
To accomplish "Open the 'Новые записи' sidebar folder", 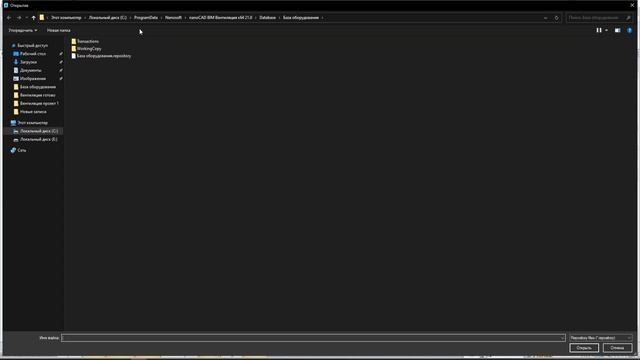I will [x=33, y=111].
